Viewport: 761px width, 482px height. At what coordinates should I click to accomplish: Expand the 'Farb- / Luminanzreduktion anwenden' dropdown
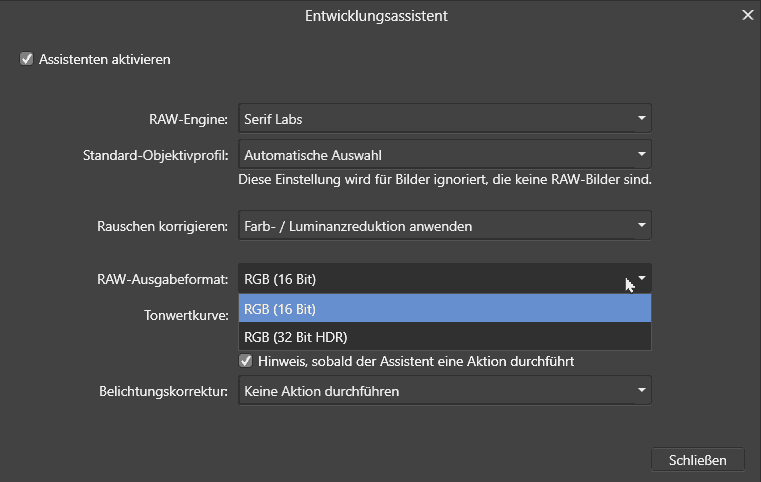430,226
